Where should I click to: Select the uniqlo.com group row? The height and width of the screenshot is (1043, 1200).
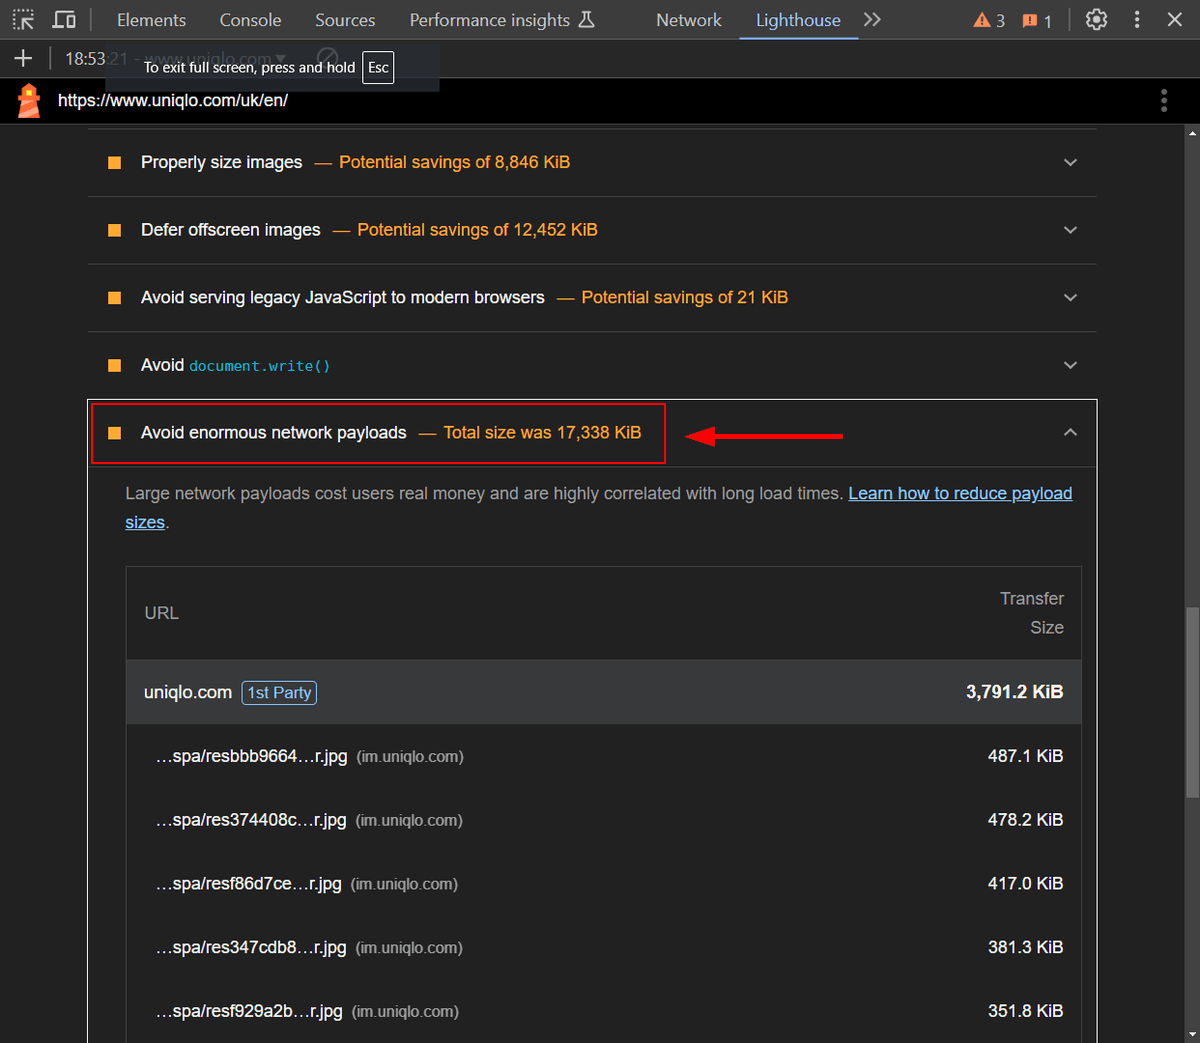click(x=603, y=692)
